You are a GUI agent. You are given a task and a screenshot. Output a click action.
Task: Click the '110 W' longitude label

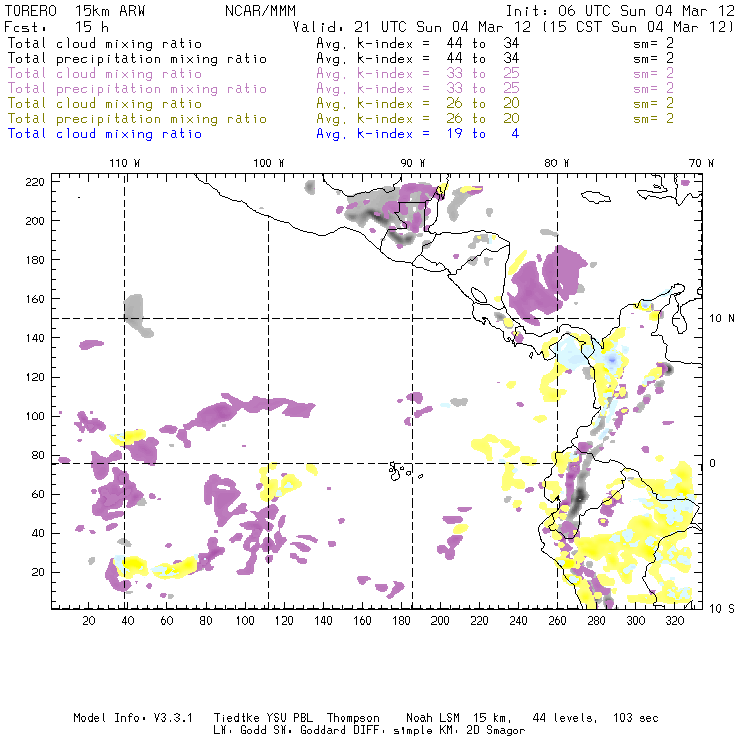click(125, 163)
